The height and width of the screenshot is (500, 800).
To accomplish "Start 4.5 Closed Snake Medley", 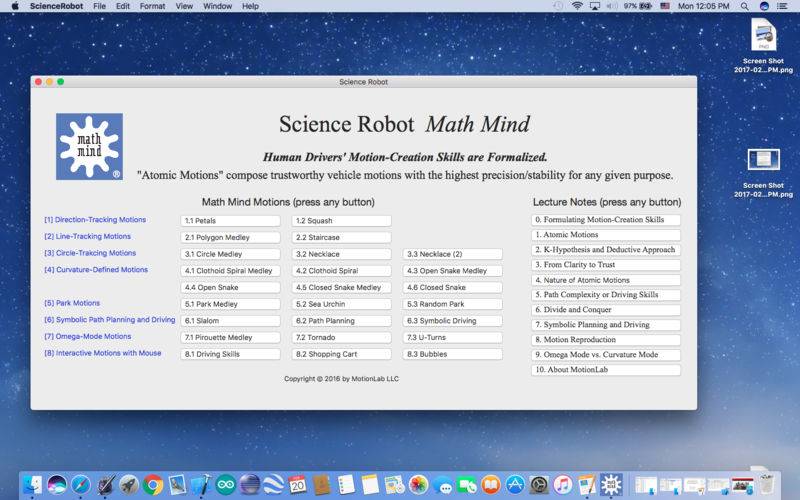I will click(x=341, y=287).
